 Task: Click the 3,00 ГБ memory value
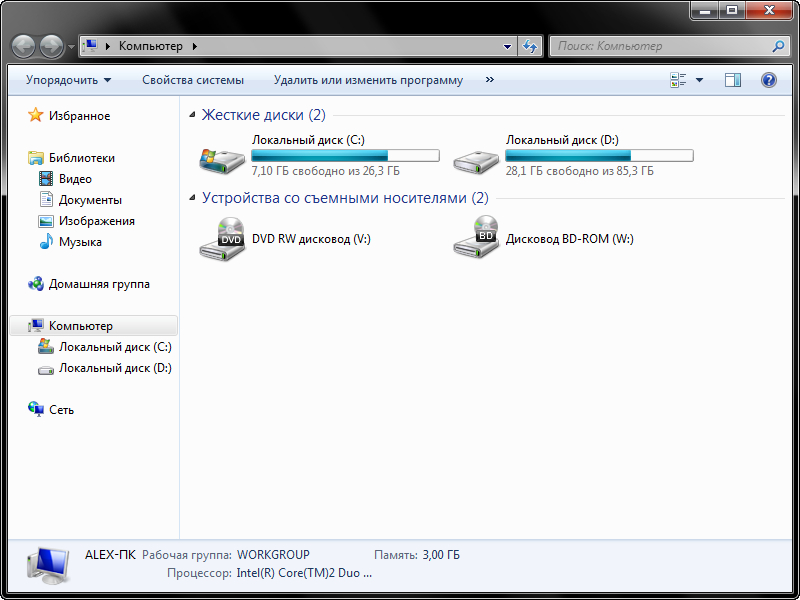[441, 555]
